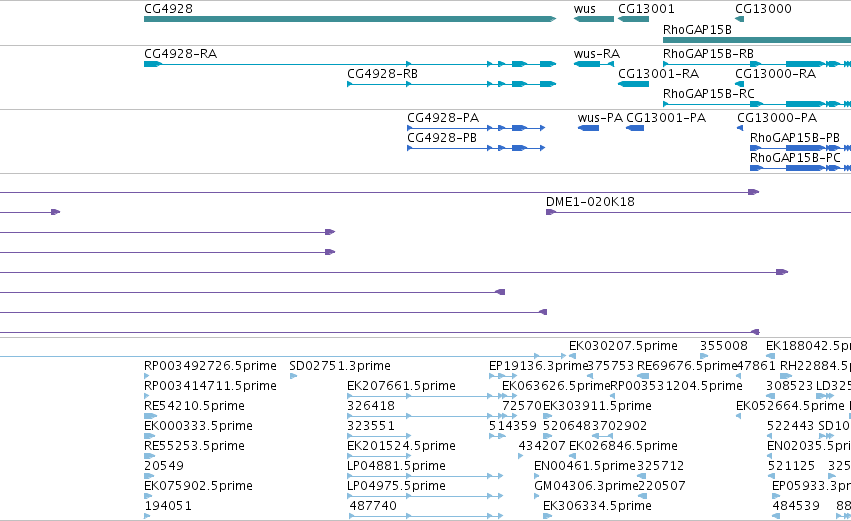This screenshot has width=851, height=521.
Task: Select the RE54210.5prime EST
Action: pyautogui.click(x=150, y=416)
